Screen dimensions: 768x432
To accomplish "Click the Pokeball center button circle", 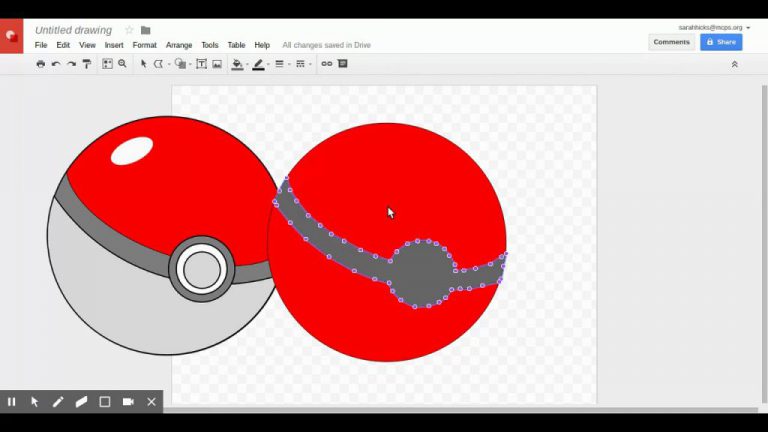I will tap(202, 269).
